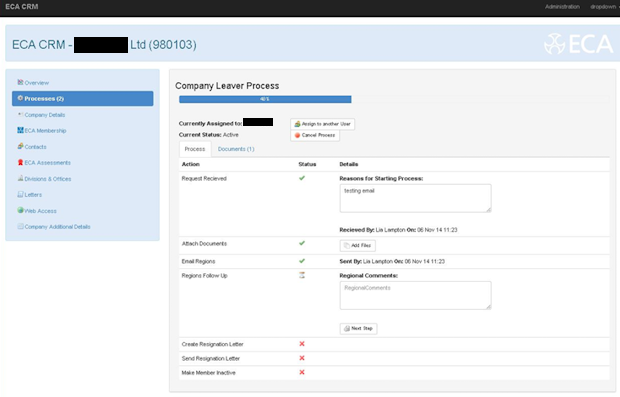Click the Create Resignation Letter row text
Viewport: 620px width, 397px height.
212,344
